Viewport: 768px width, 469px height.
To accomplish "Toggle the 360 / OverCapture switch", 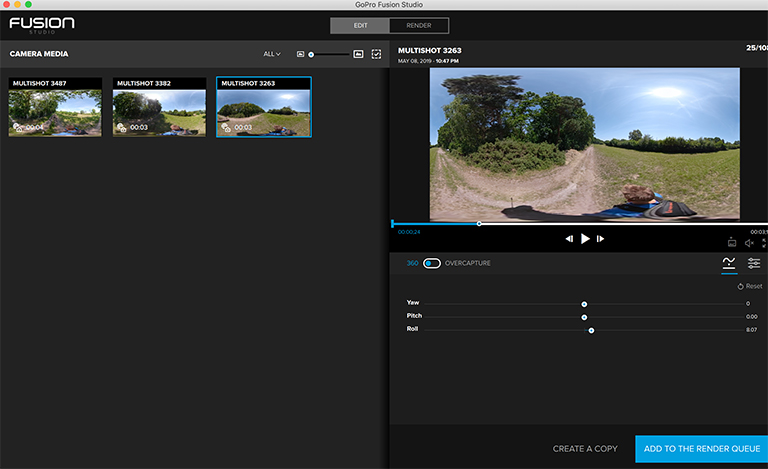I will (x=432, y=263).
